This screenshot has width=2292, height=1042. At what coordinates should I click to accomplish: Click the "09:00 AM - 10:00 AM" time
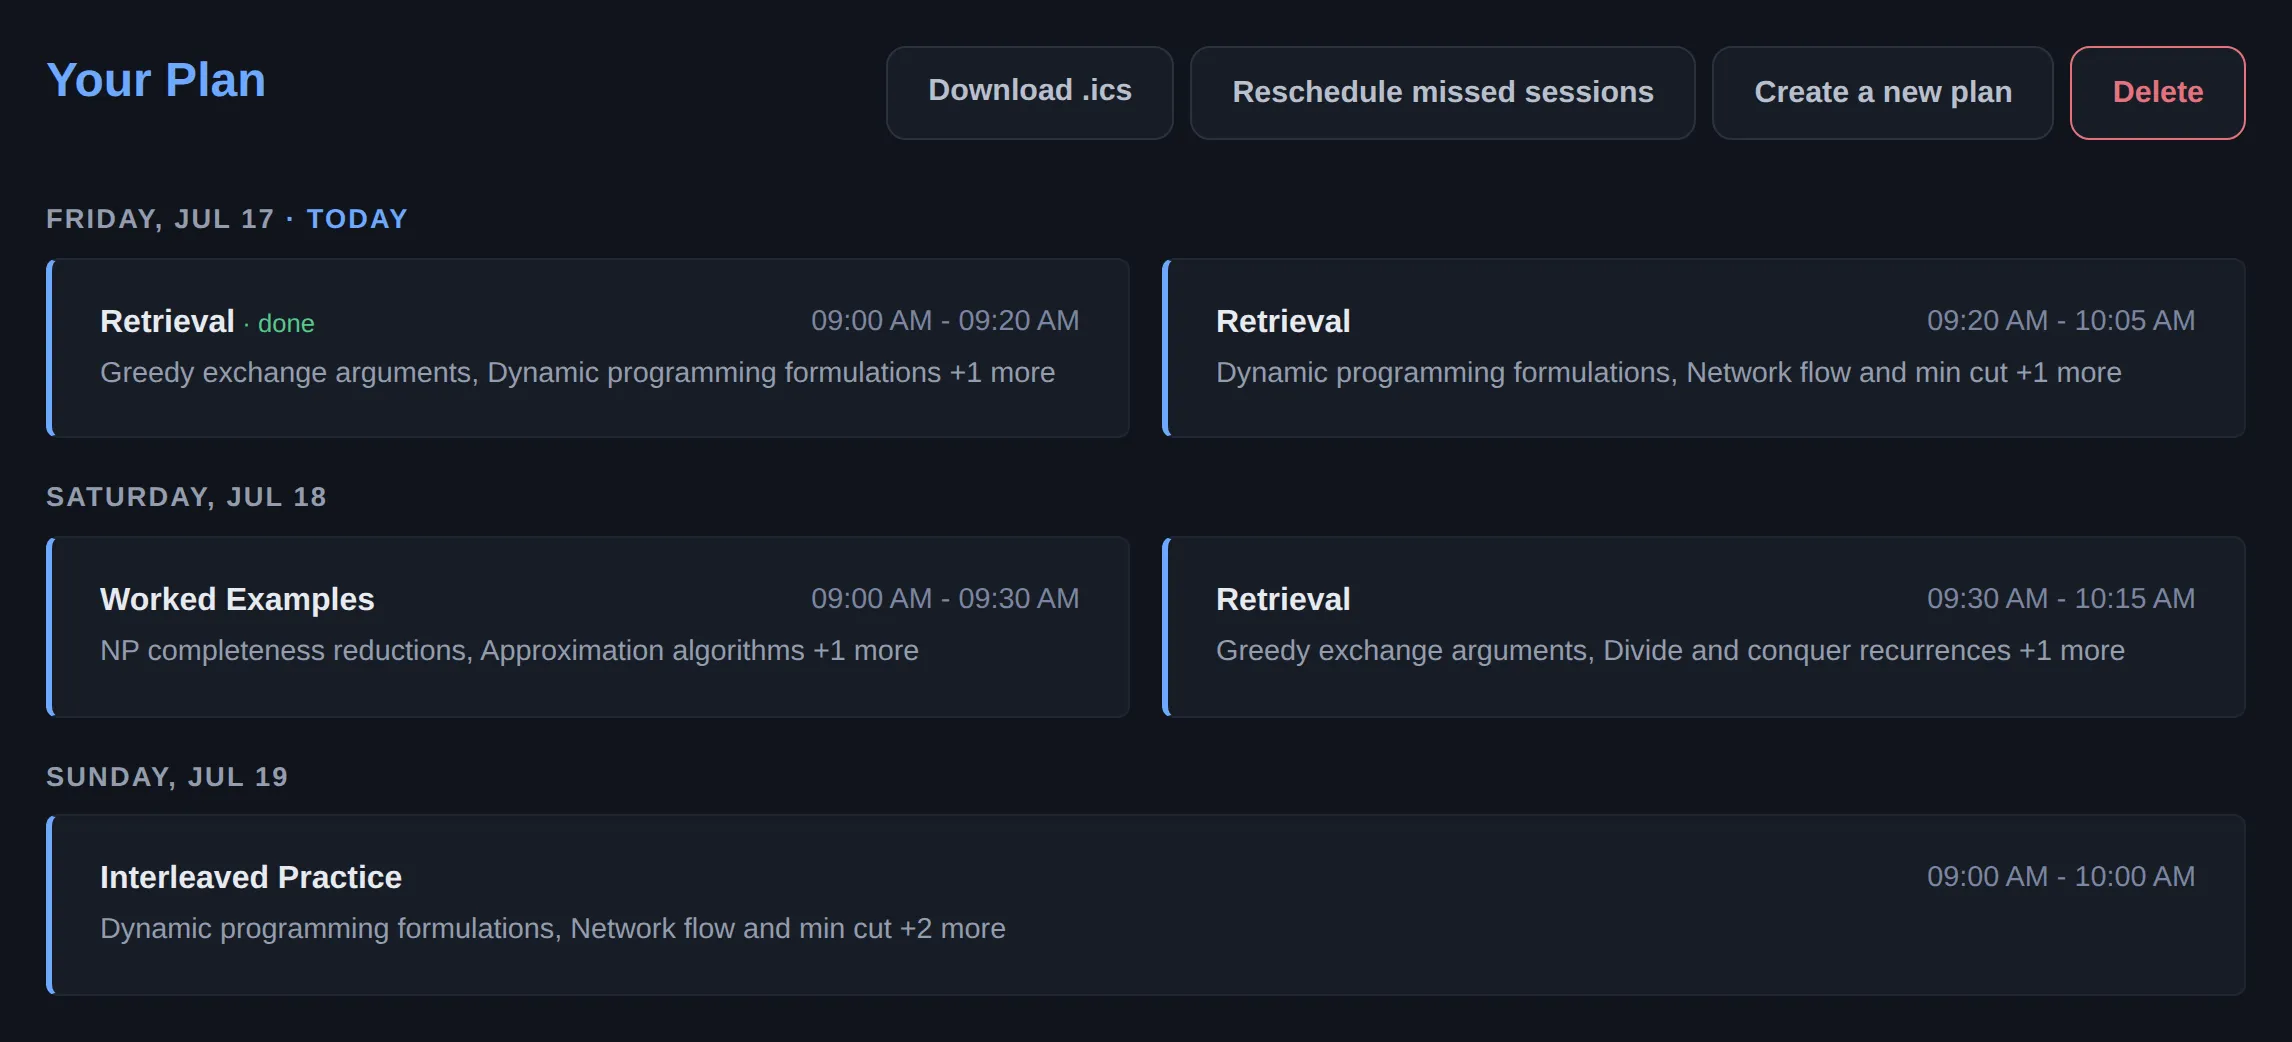pos(2061,876)
